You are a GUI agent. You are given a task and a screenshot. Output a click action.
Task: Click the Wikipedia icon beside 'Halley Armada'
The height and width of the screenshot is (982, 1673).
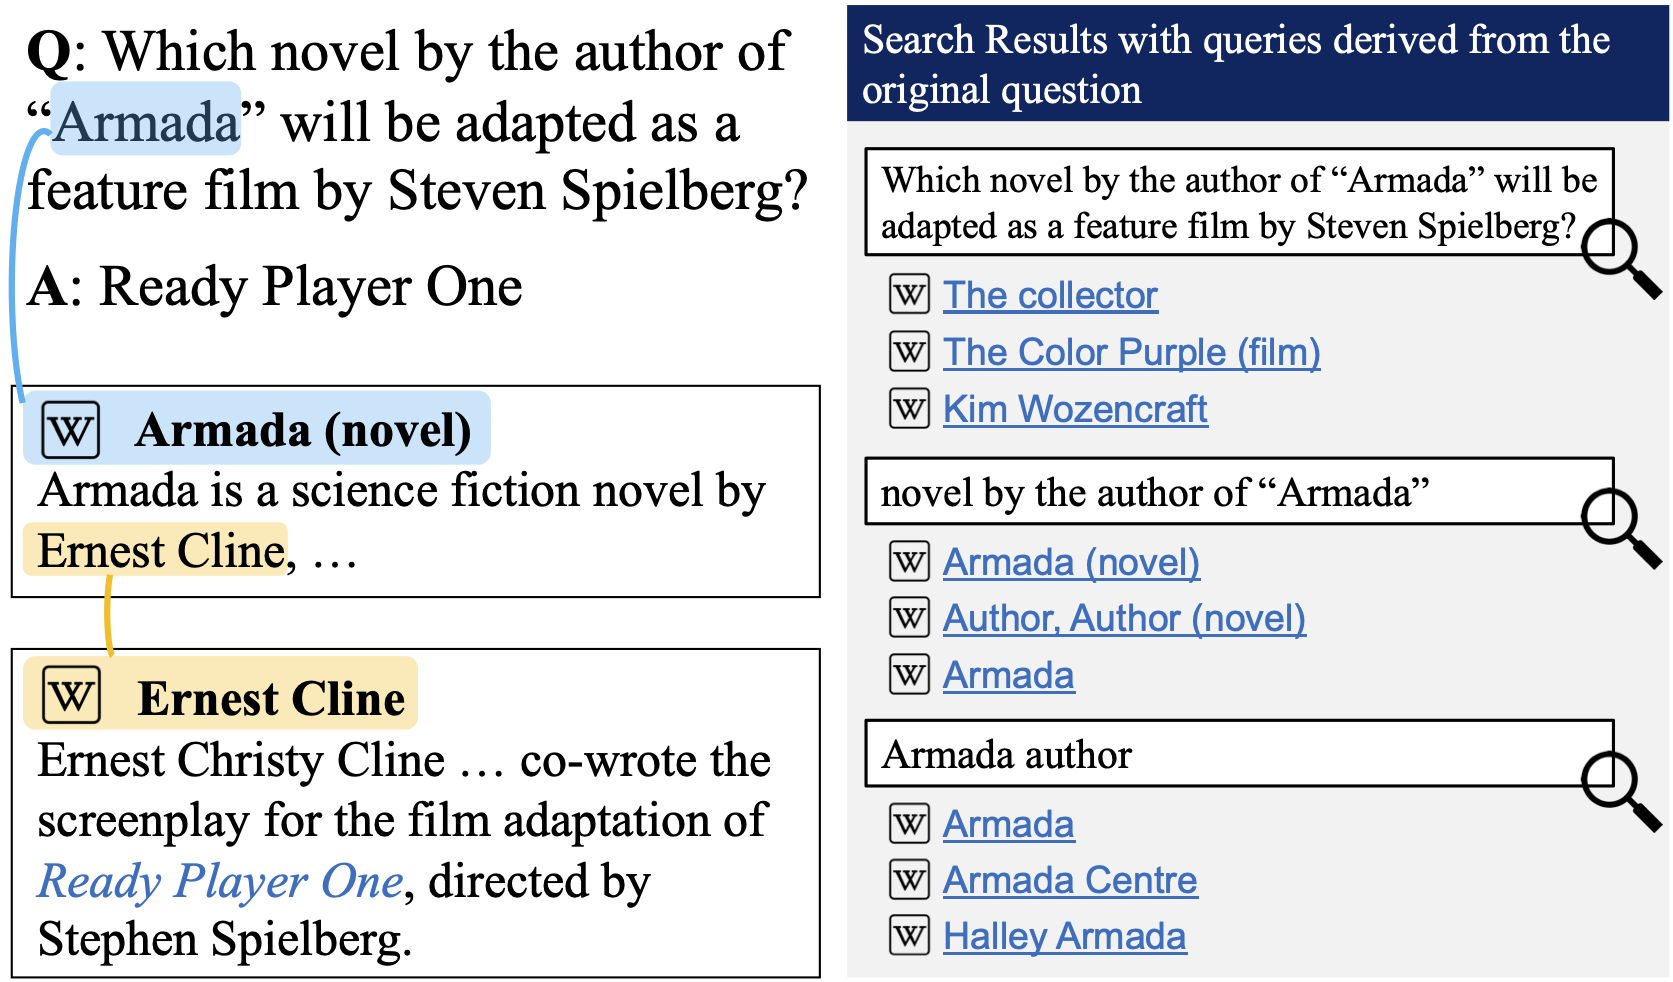point(909,936)
